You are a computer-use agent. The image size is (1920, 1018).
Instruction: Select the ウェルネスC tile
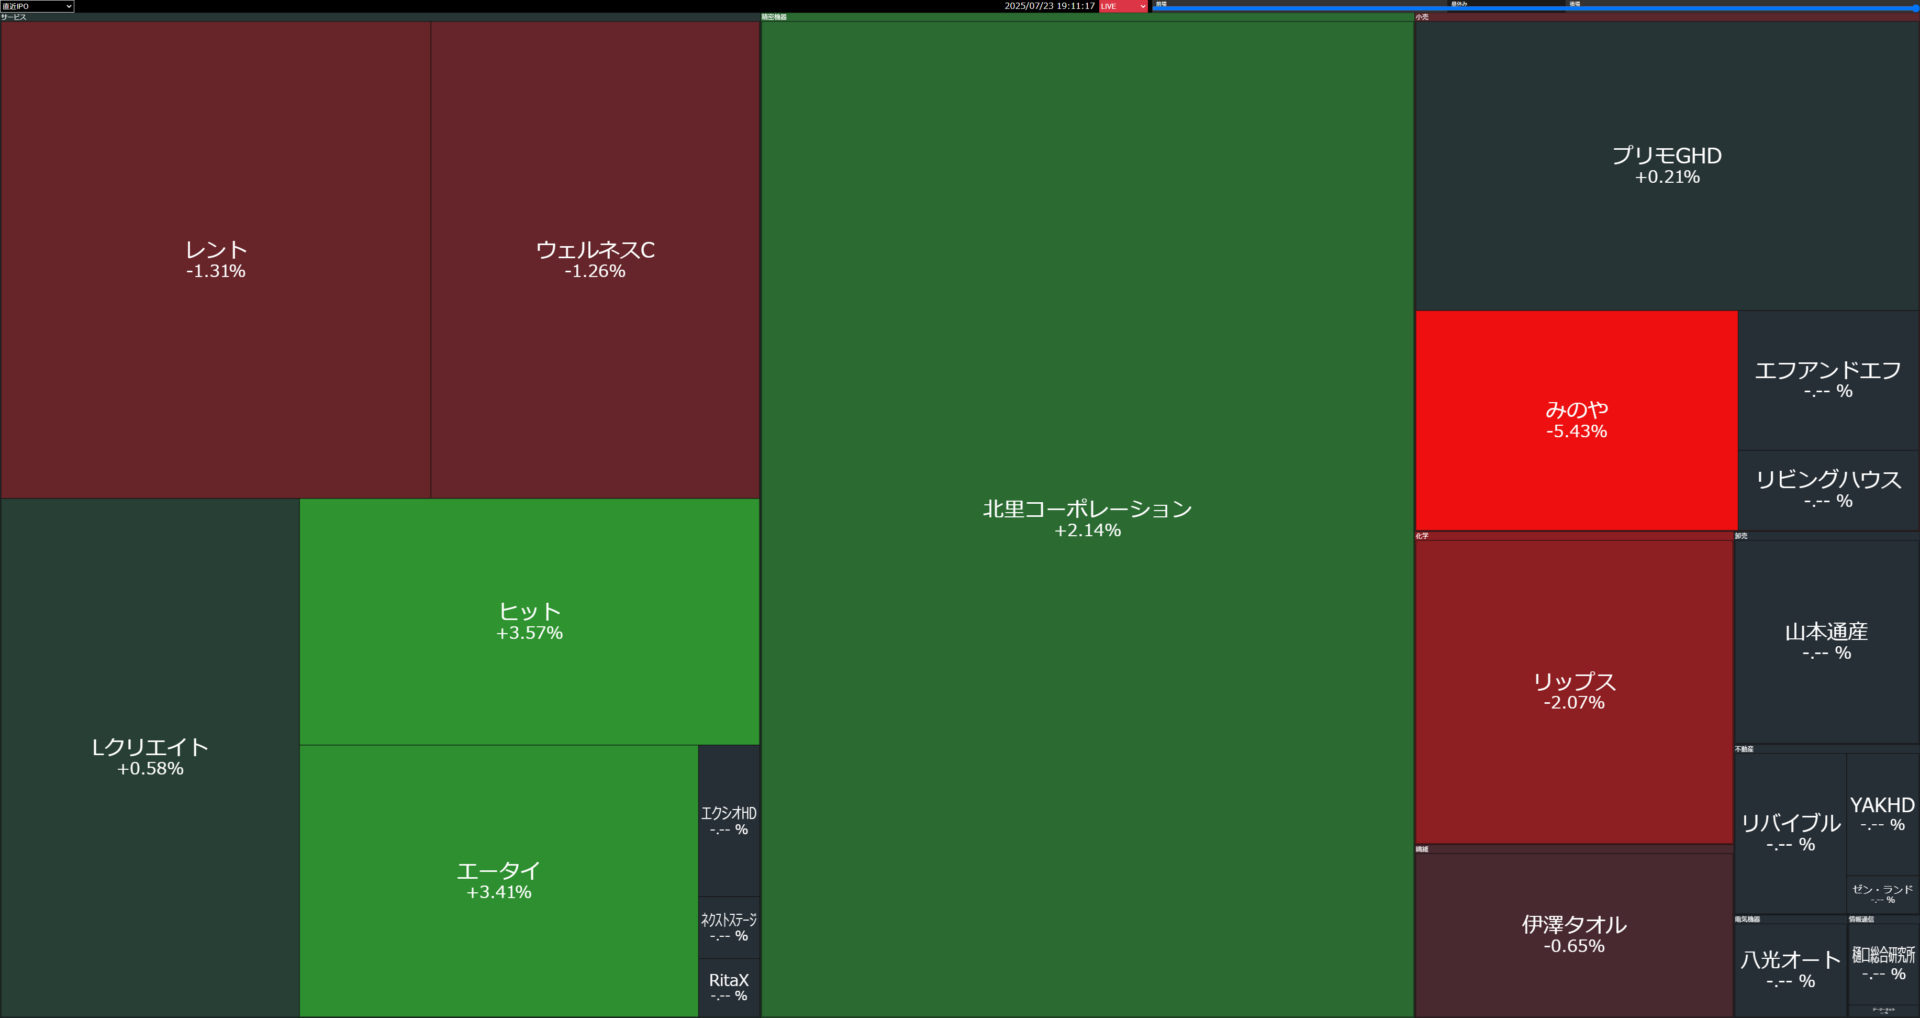click(x=595, y=260)
